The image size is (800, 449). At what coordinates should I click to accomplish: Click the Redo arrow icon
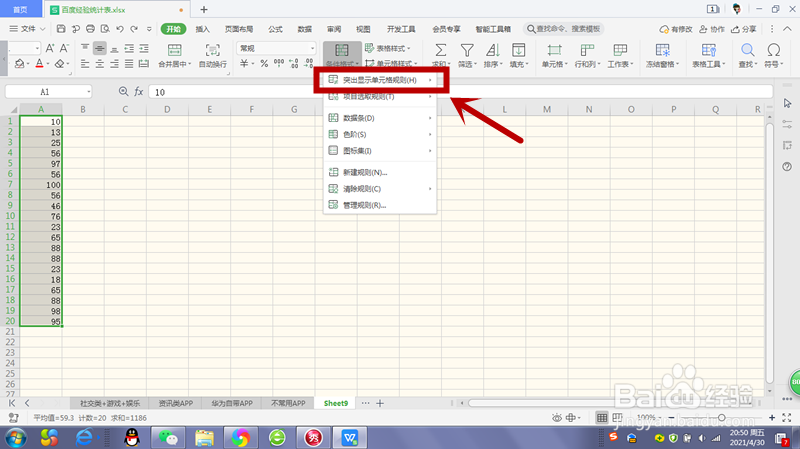click(134, 29)
